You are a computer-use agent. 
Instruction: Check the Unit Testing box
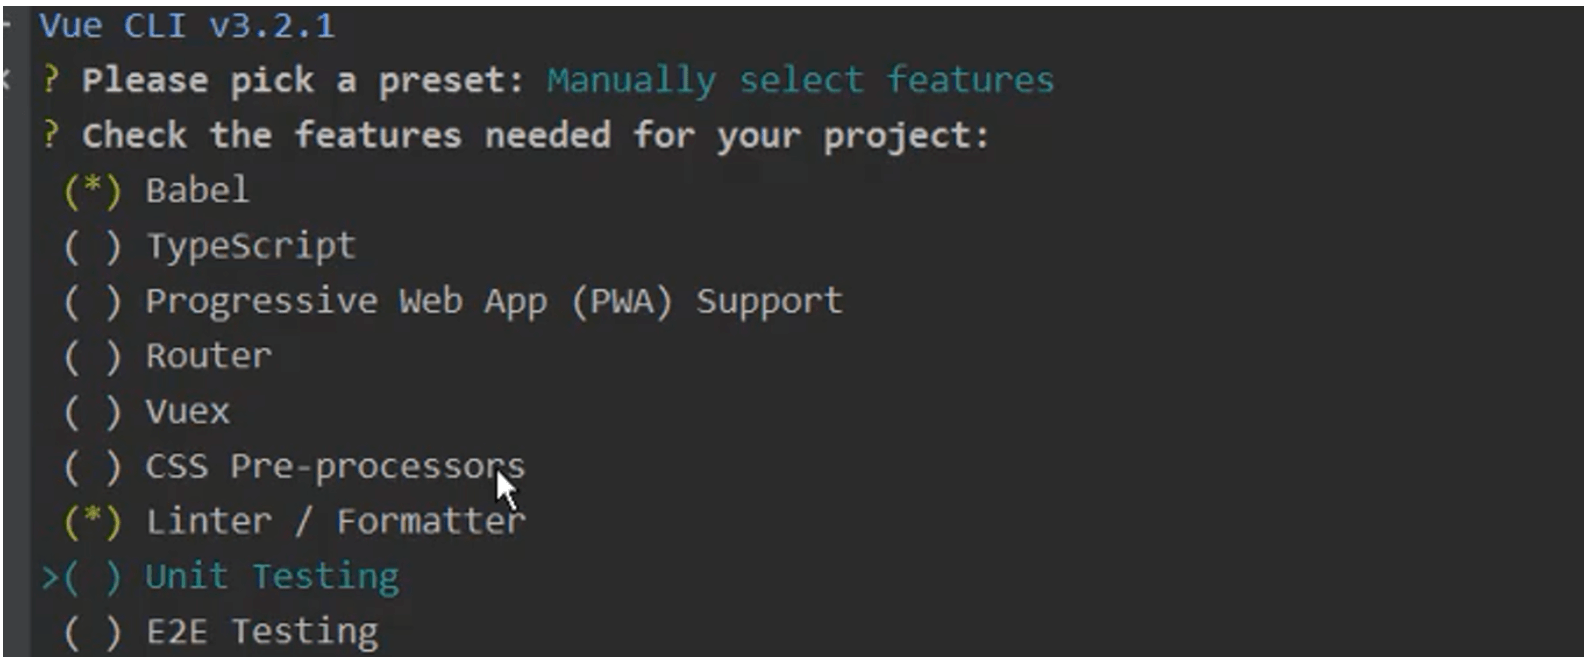click(x=92, y=577)
